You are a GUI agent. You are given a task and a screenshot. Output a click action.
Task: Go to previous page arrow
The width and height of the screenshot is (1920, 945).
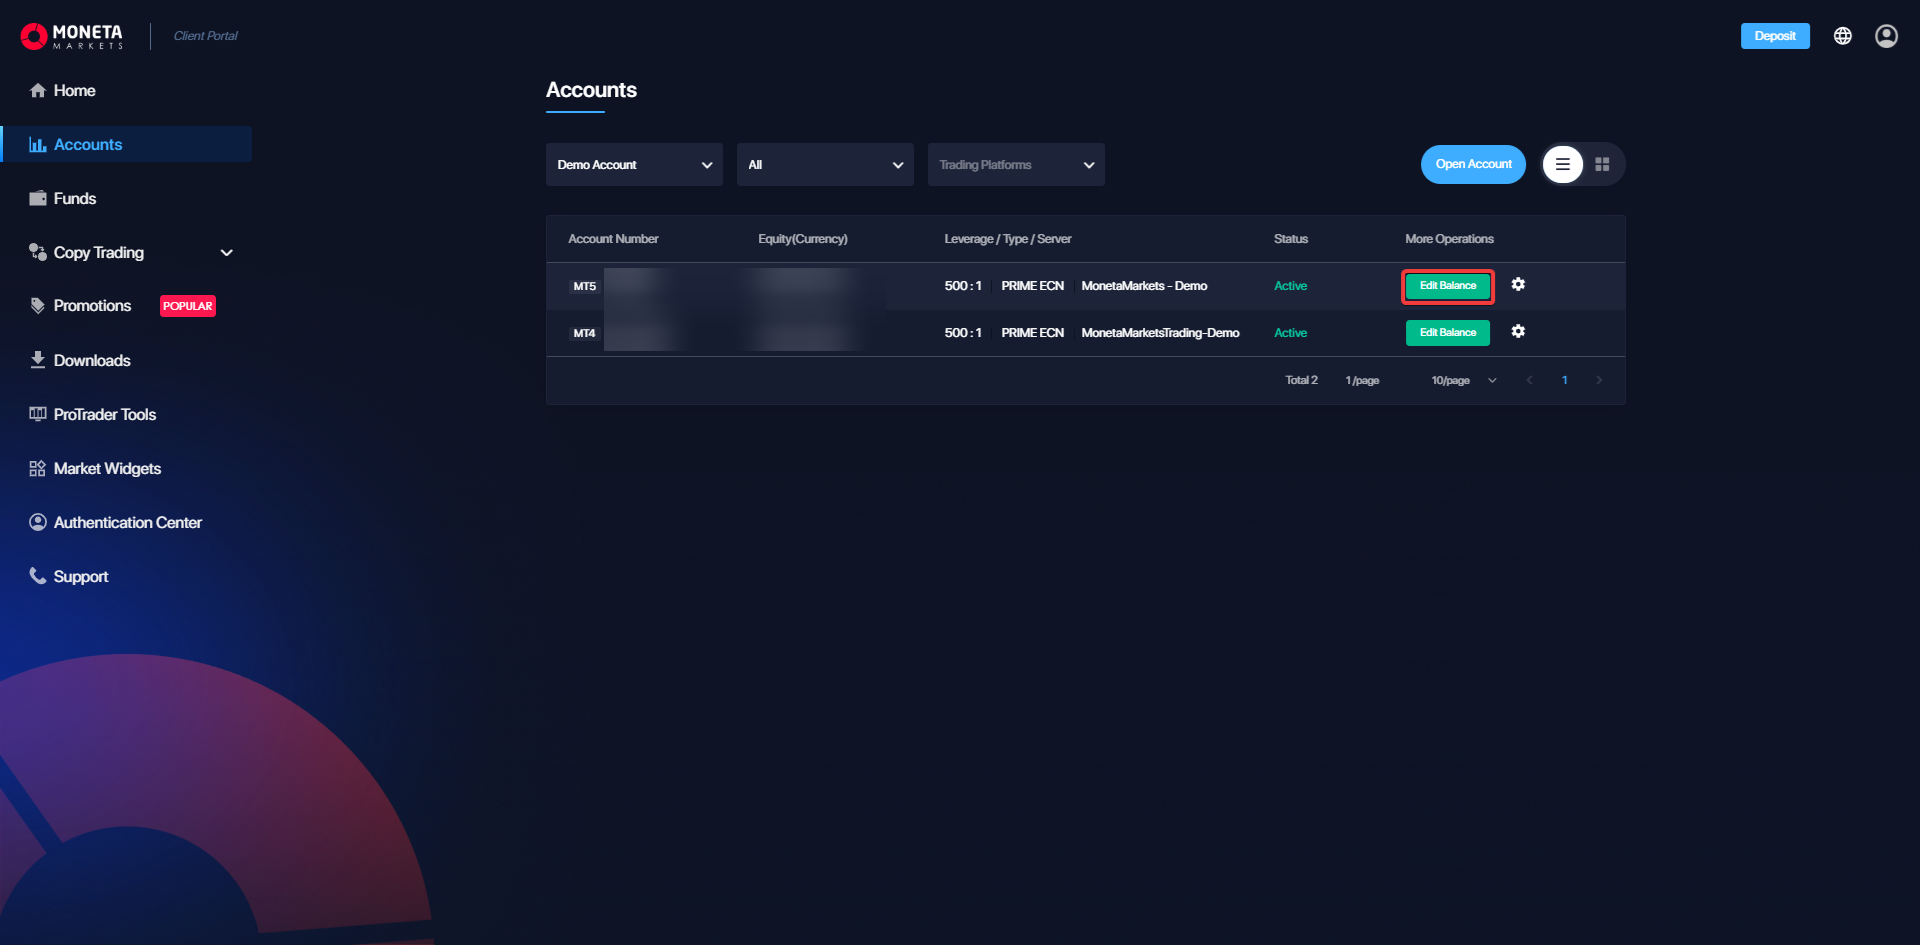(x=1529, y=380)
